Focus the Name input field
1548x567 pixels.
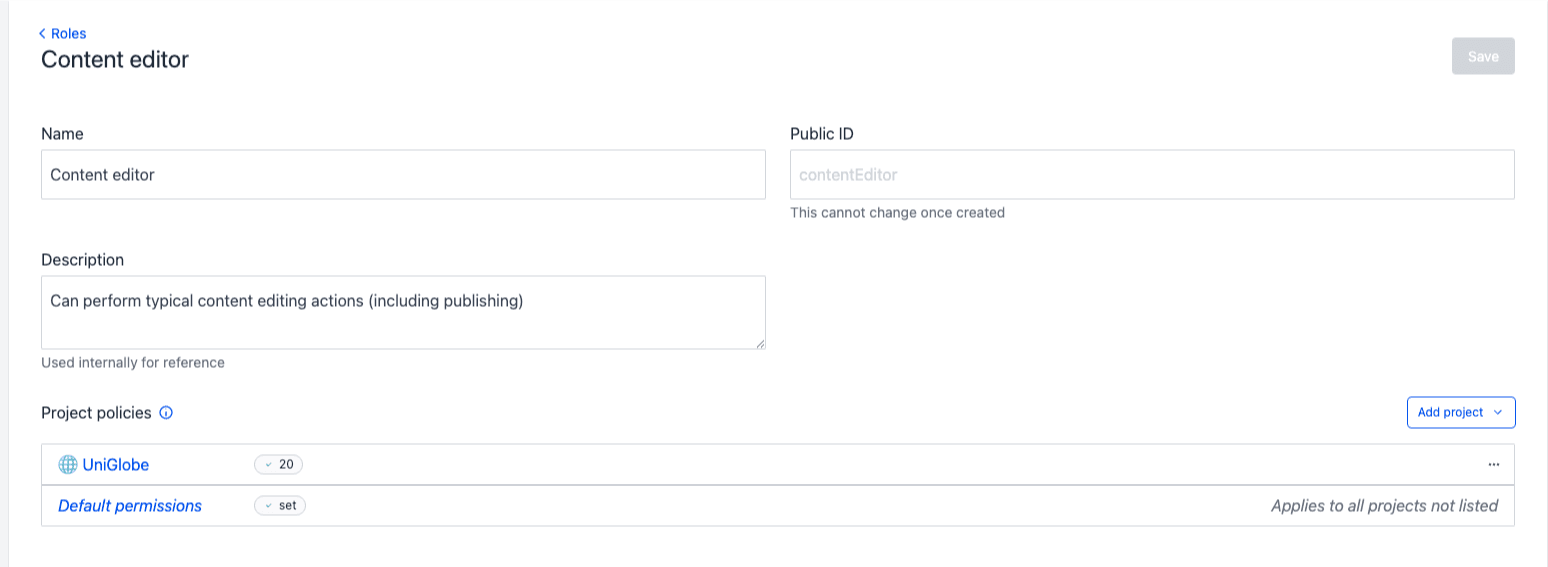[403, 175]
